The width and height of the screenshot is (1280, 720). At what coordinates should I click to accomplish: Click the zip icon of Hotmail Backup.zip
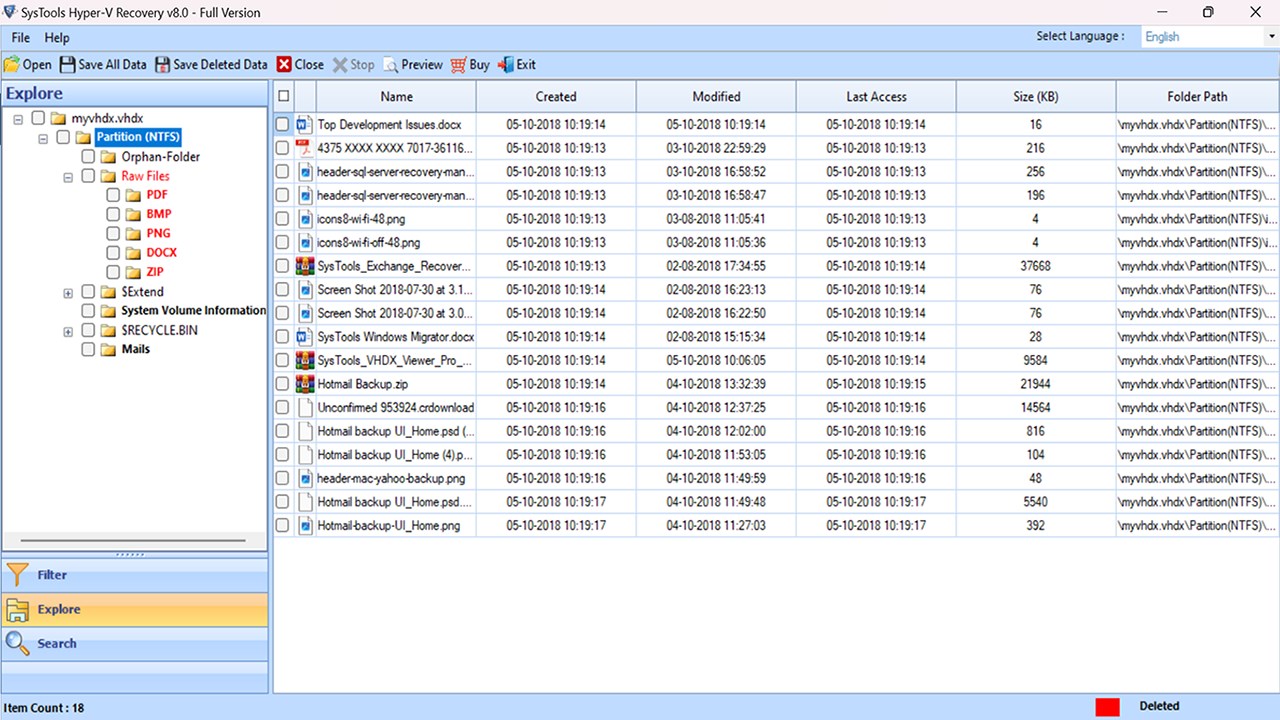[306, 384]
